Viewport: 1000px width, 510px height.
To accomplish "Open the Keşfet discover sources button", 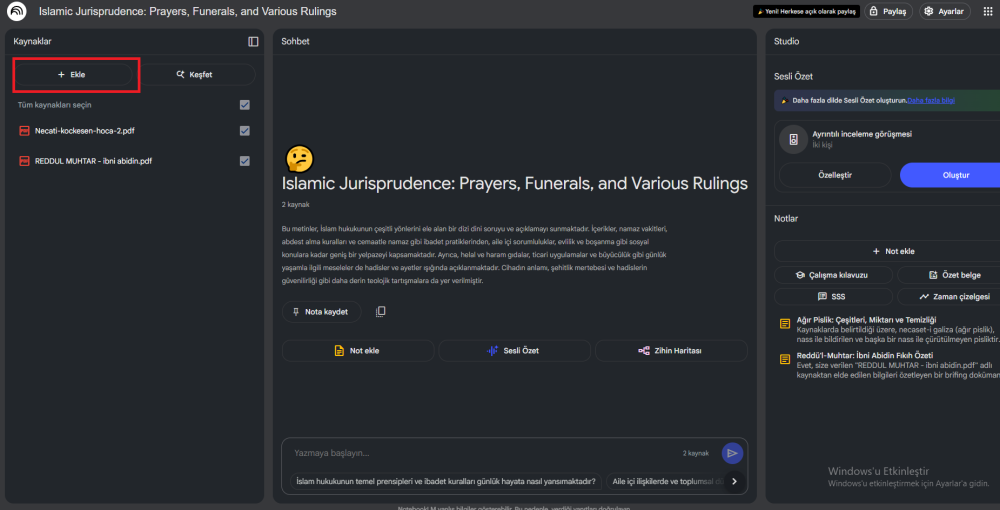I will [196, 75].
